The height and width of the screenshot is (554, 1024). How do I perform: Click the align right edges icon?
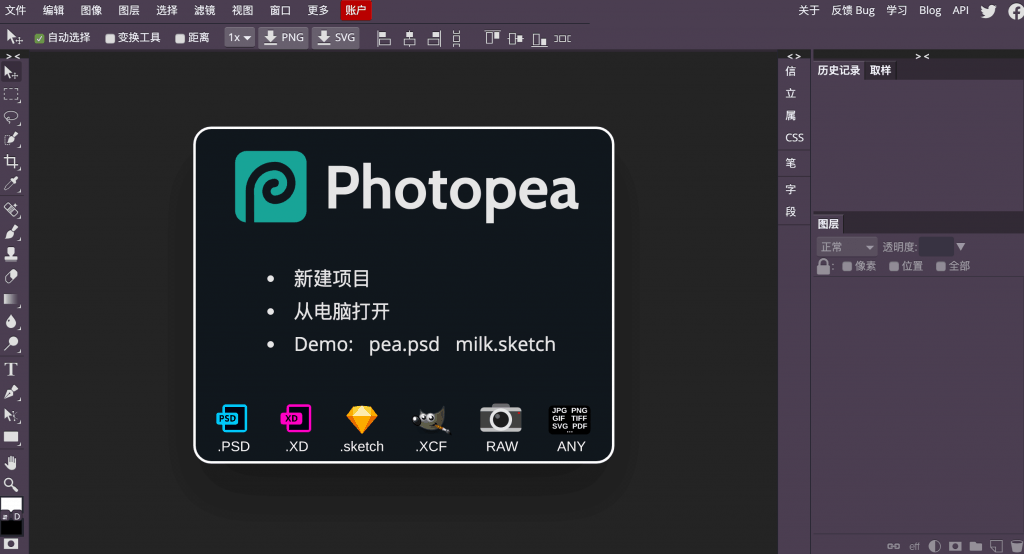tap(434, 39)
